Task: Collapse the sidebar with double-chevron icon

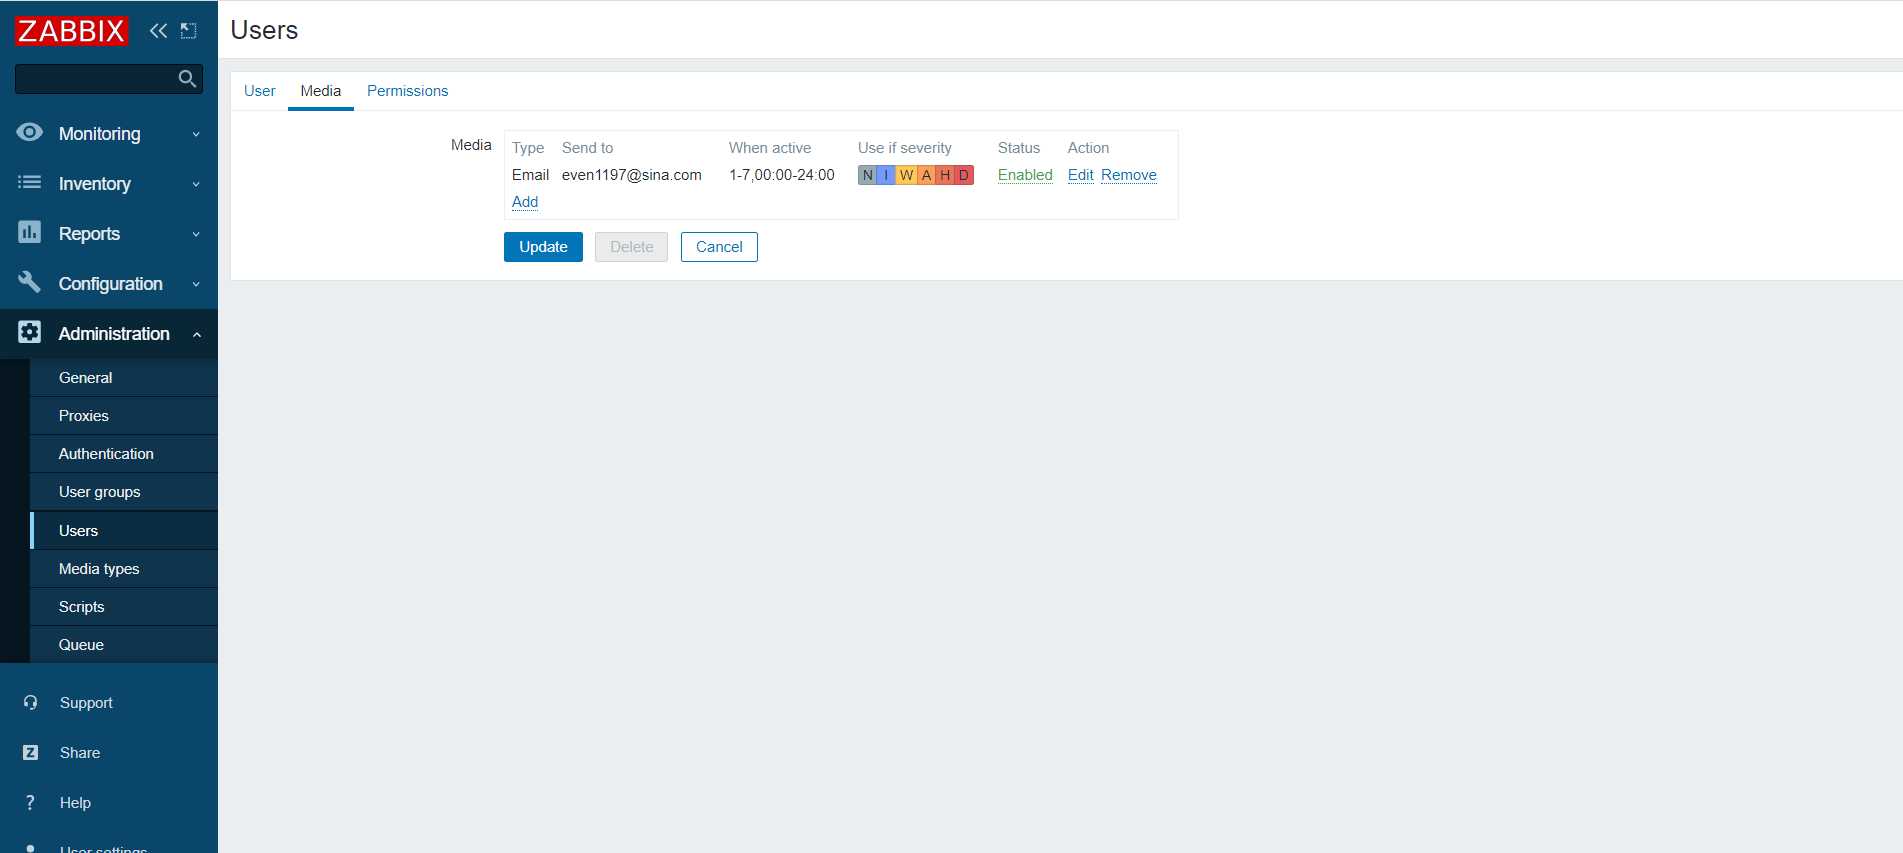Action: 158,31
